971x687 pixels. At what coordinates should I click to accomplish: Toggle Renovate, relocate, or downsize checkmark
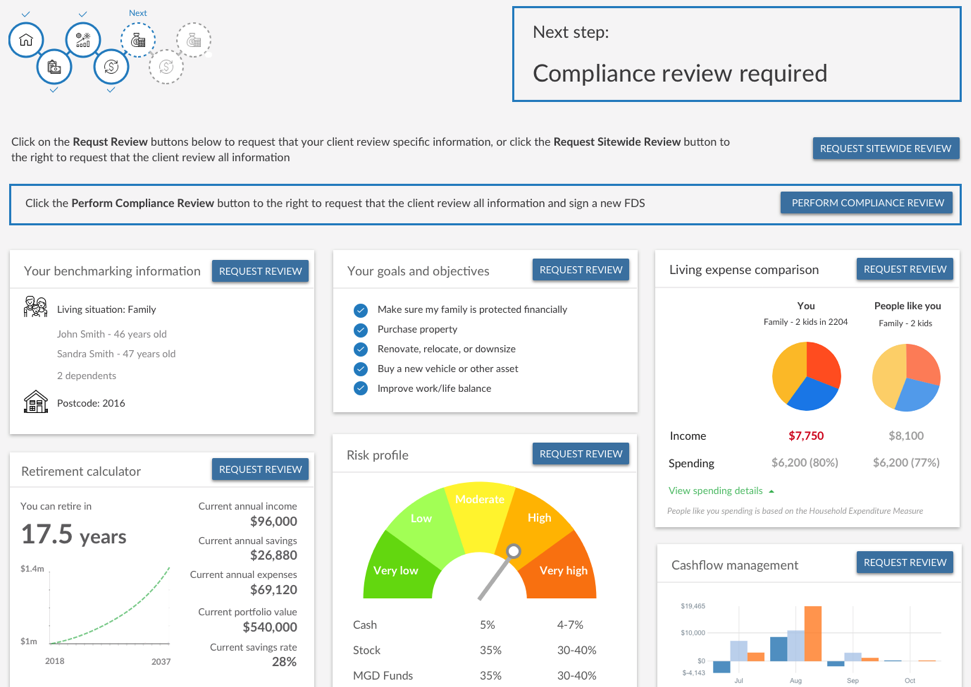360,349
